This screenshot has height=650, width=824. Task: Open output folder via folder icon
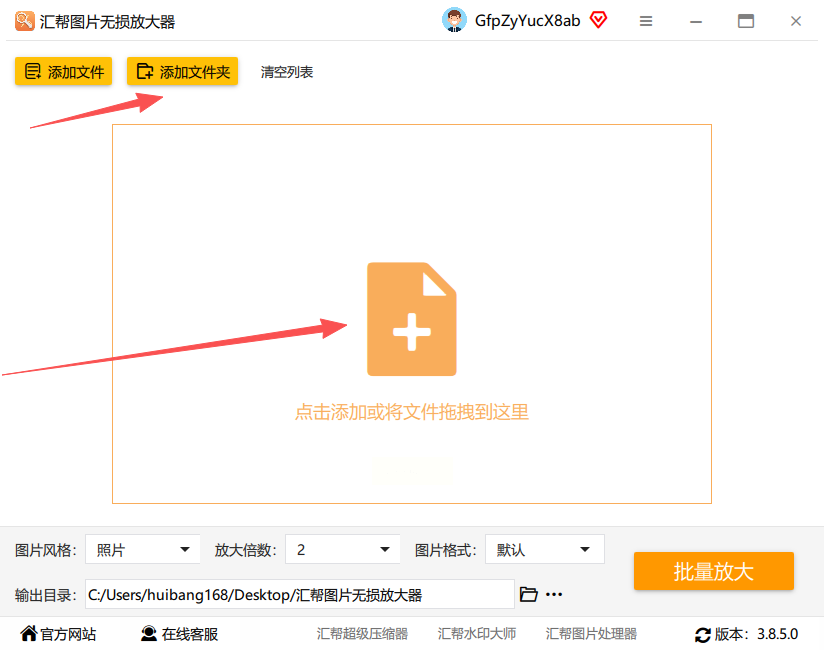tap(528, 594)
